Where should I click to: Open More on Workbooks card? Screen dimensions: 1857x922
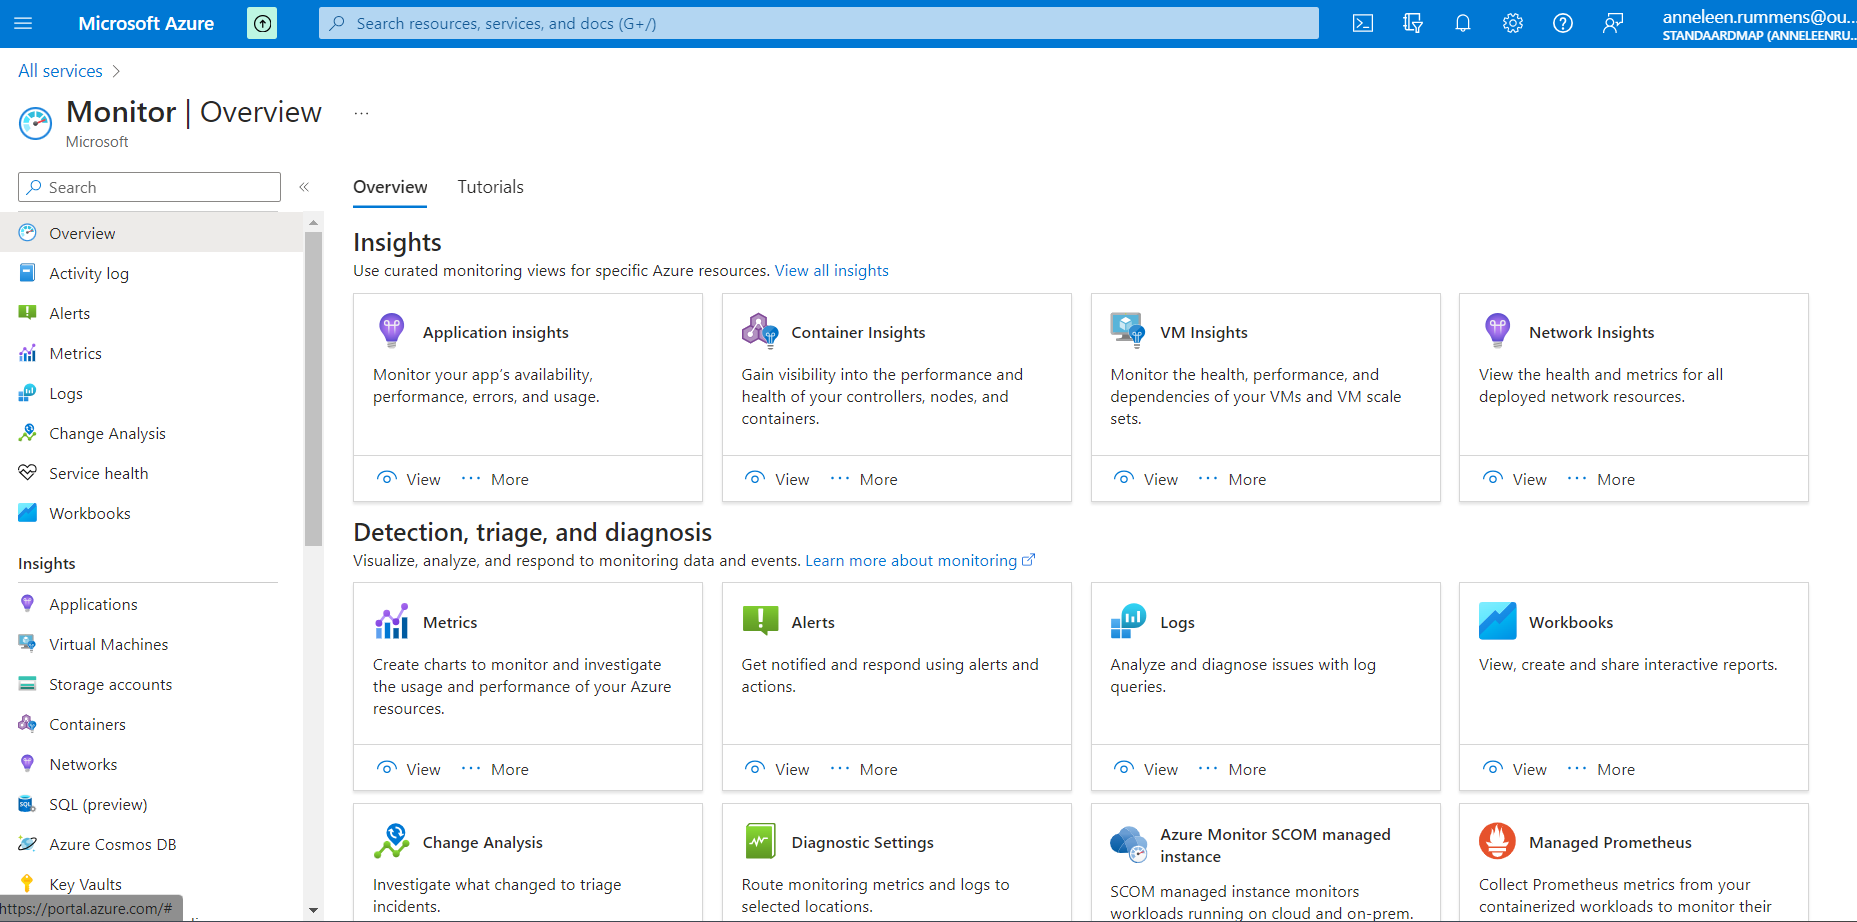point(1601,769)
